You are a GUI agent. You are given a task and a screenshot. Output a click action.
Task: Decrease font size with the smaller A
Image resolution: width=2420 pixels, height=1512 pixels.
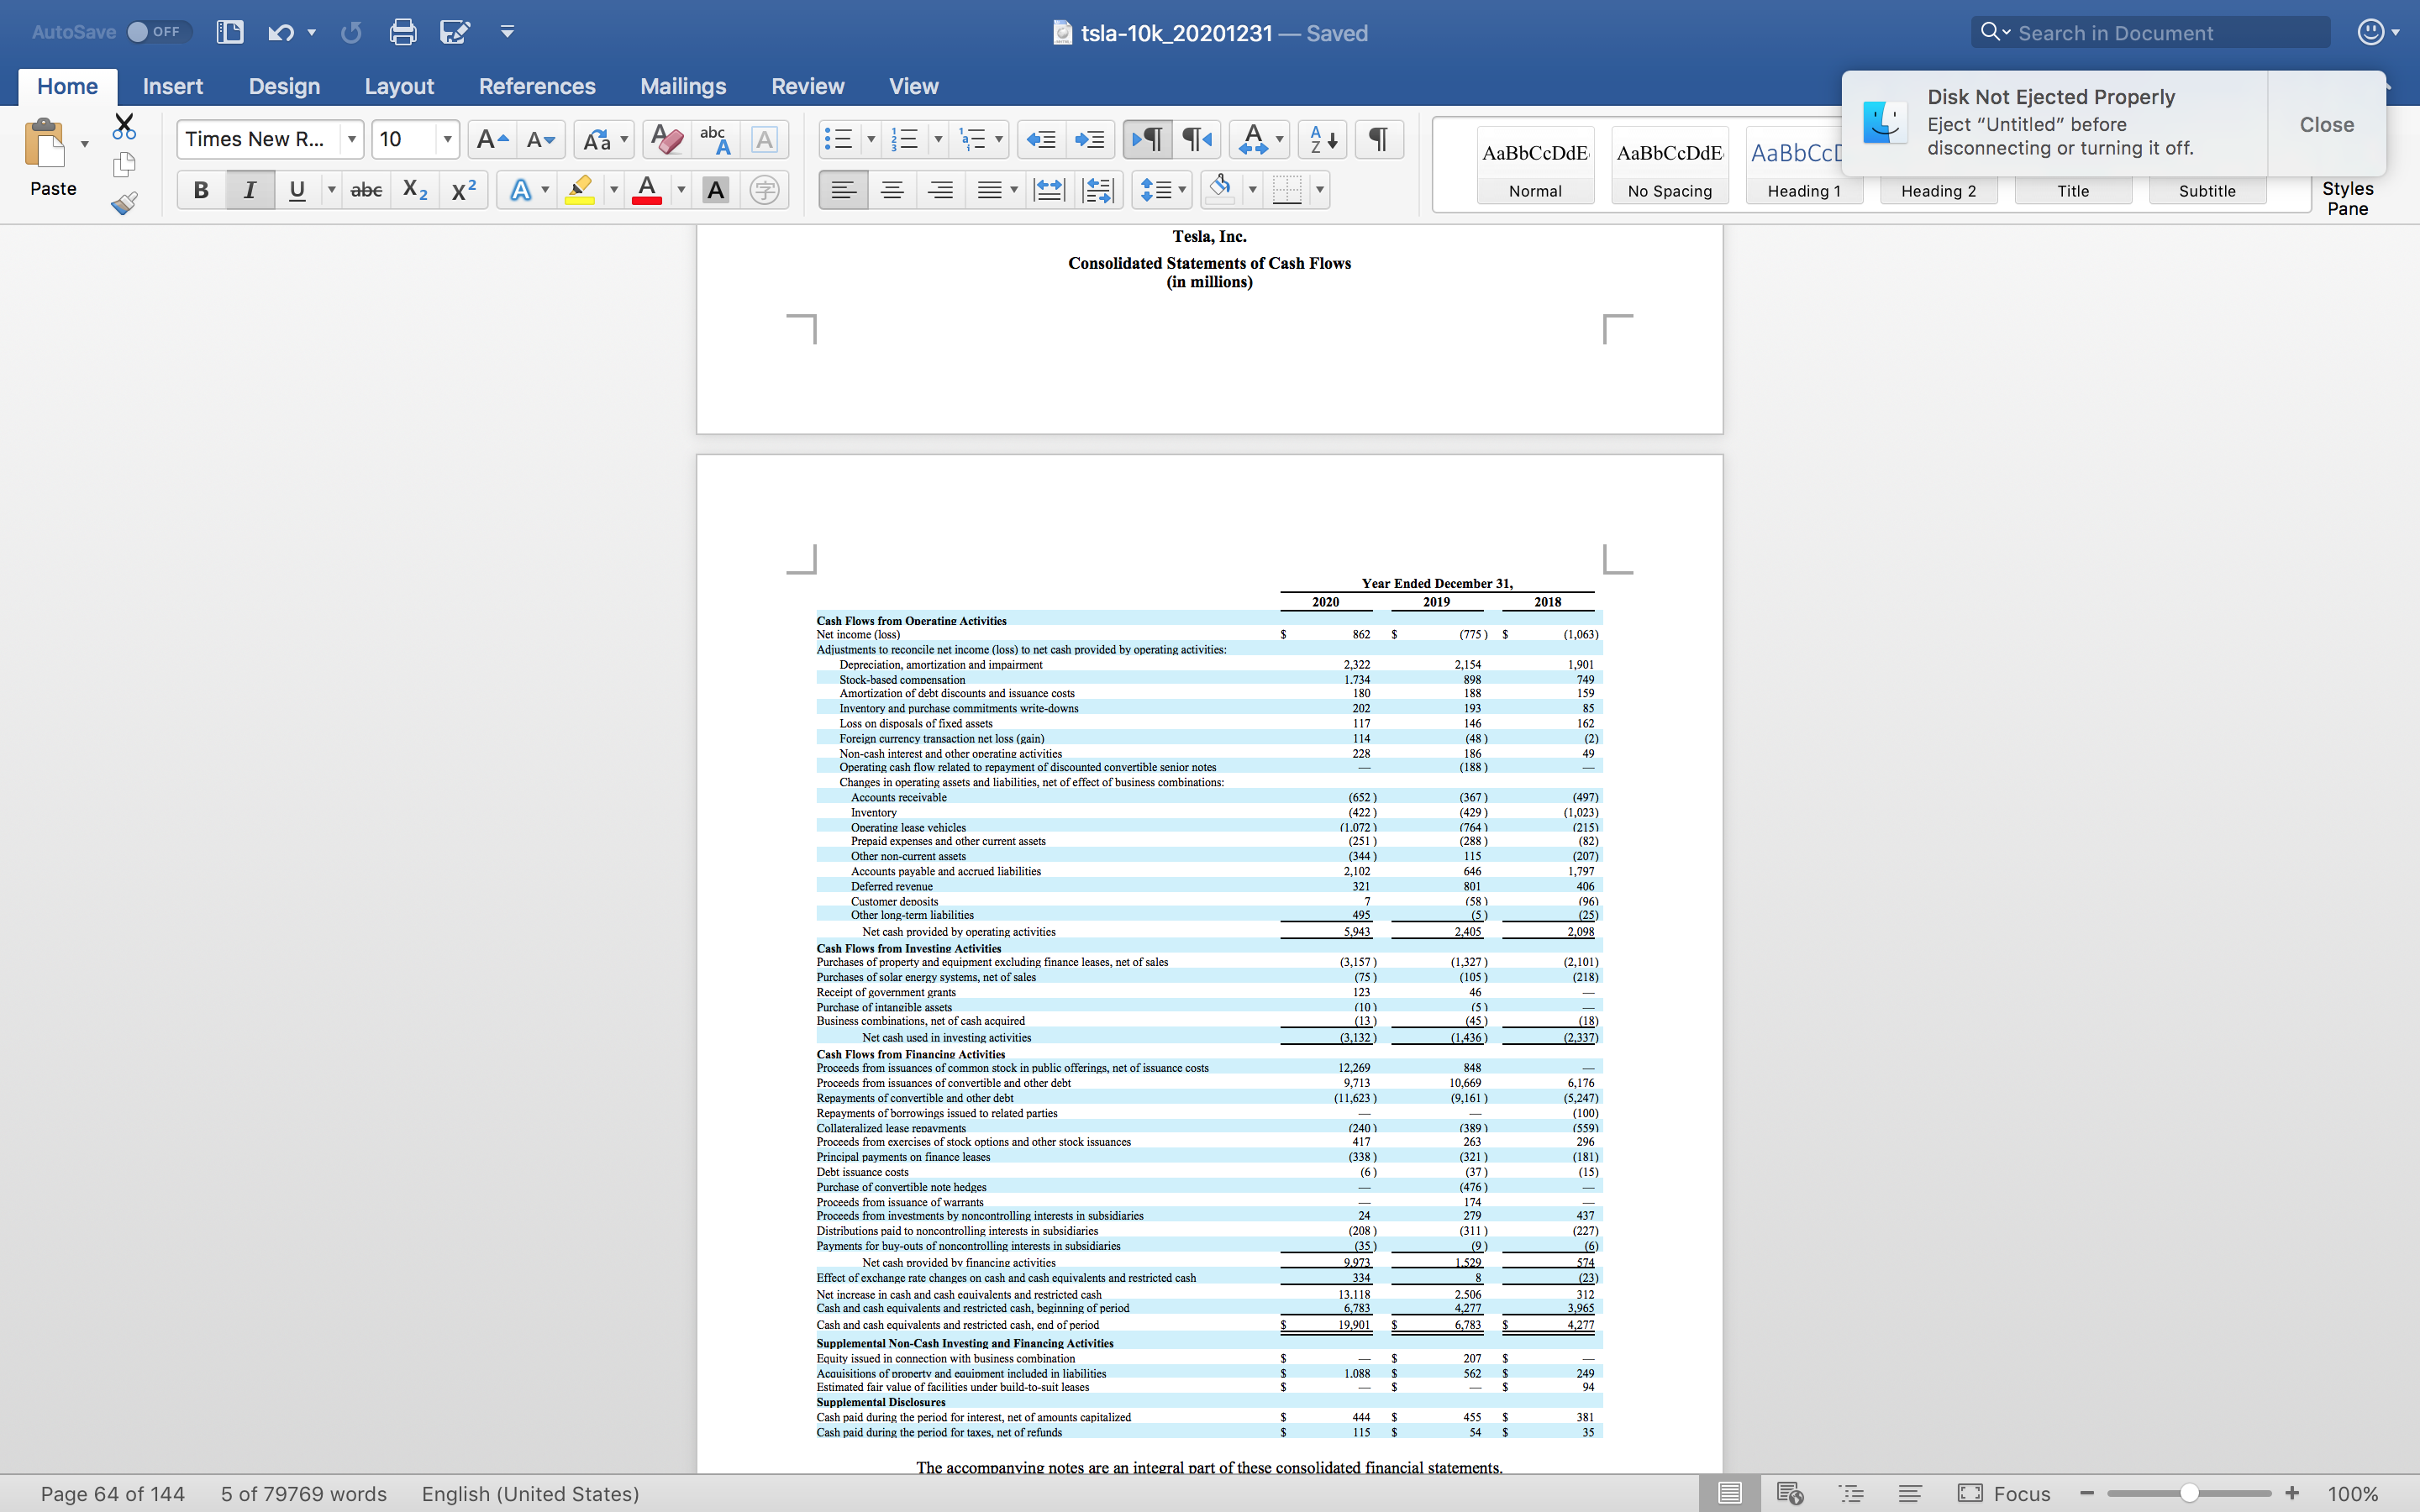point(540,139)
